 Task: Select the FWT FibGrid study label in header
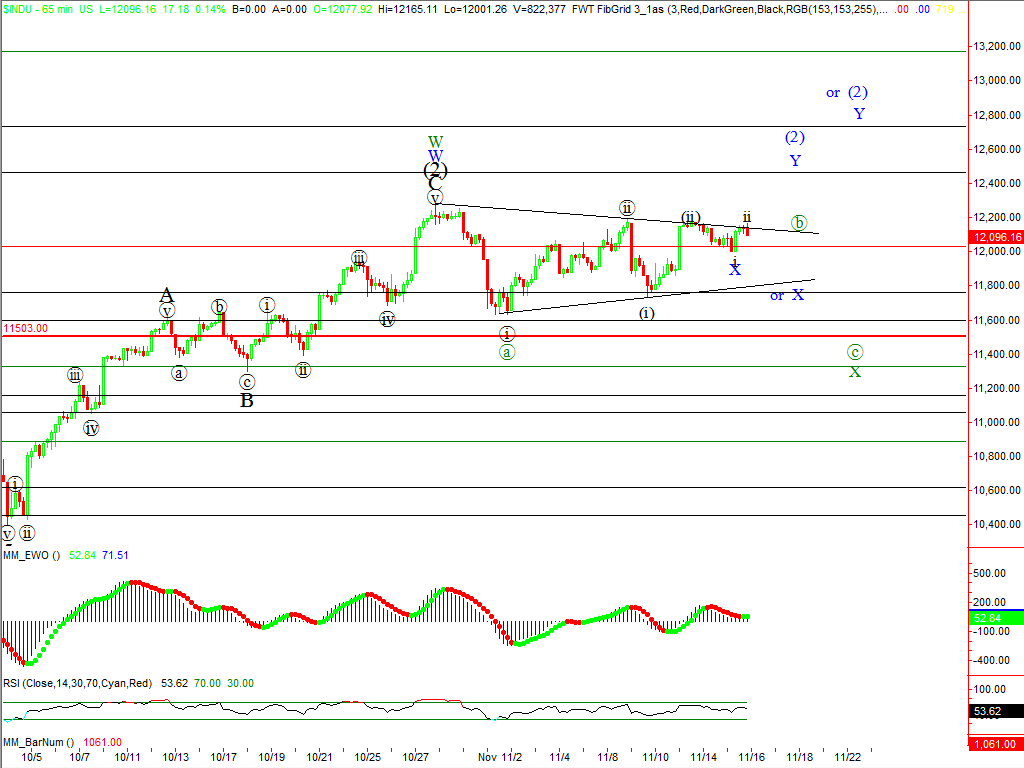(632, 9)
